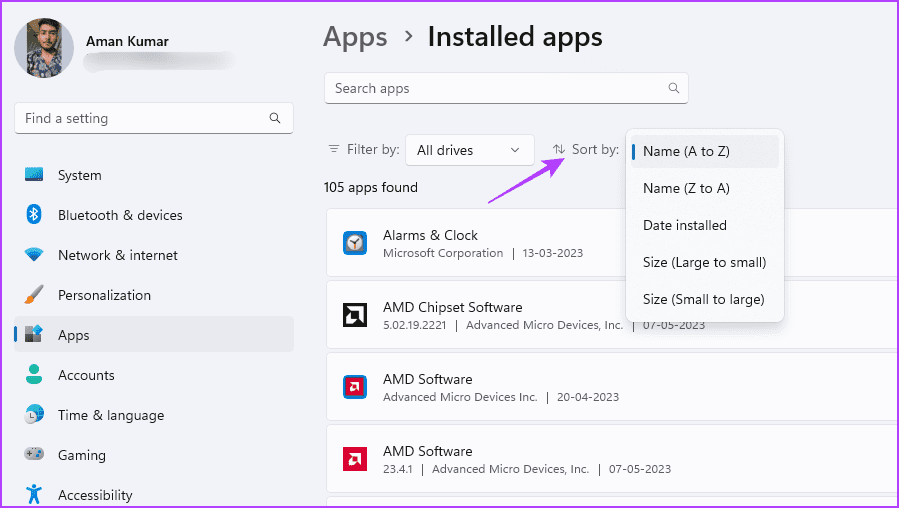The image size is (899, 508).
Task: Click the Accessibility figure icon
Action: click(x=34, y=494)
